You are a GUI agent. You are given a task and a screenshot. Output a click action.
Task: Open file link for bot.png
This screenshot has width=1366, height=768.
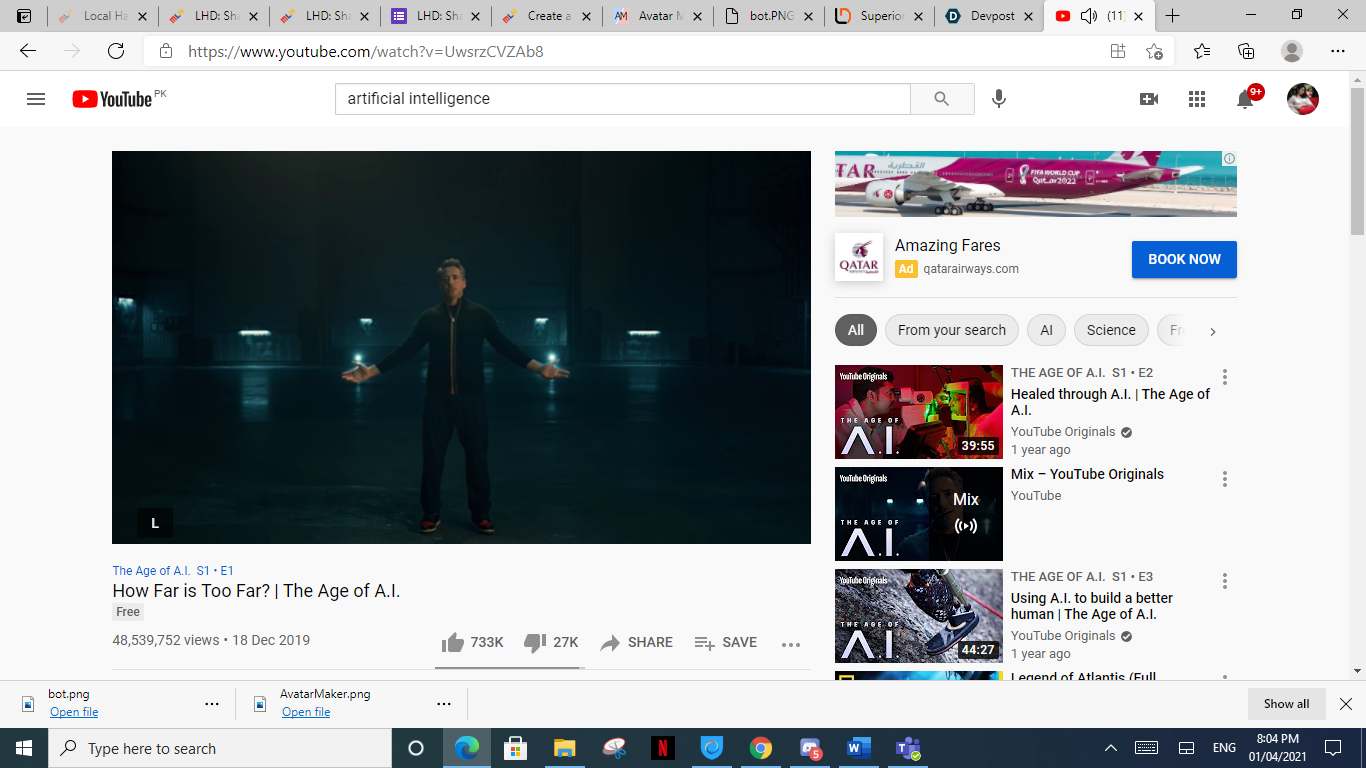tap(74, 712)
